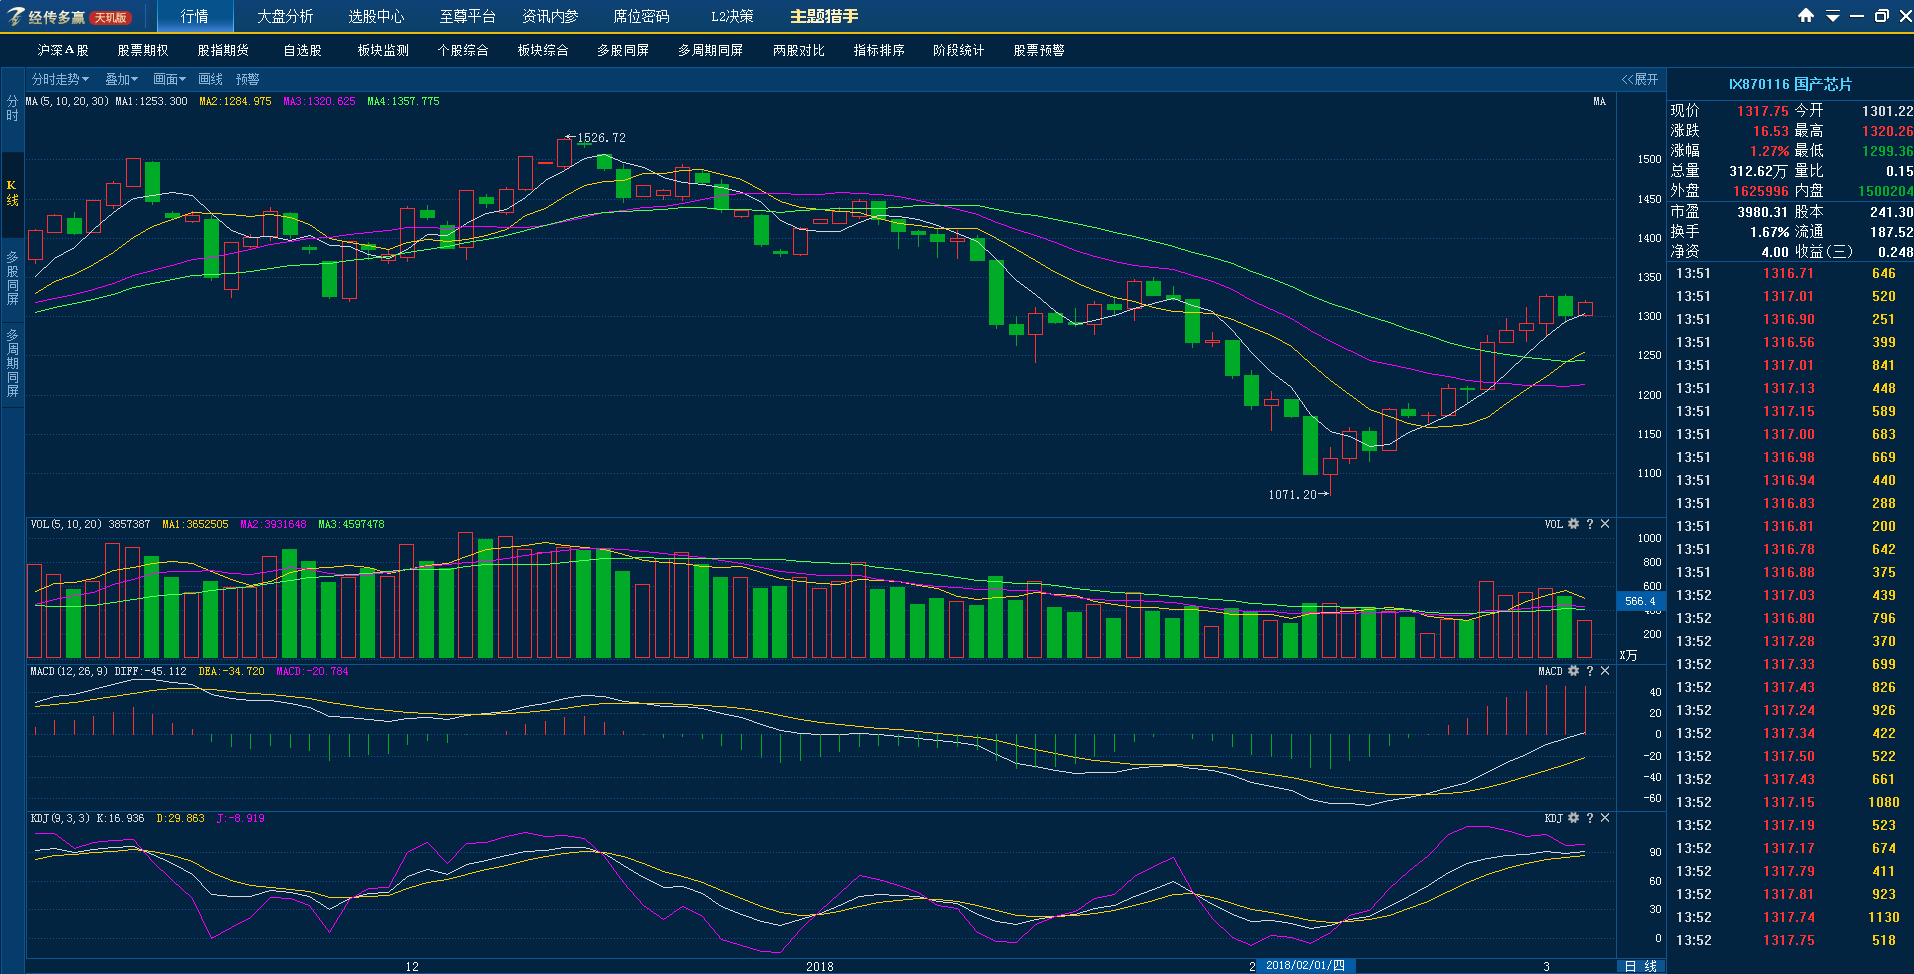Open the 叠加 overlay dropdown
The image size is (1914, 974).
point(121,79)
